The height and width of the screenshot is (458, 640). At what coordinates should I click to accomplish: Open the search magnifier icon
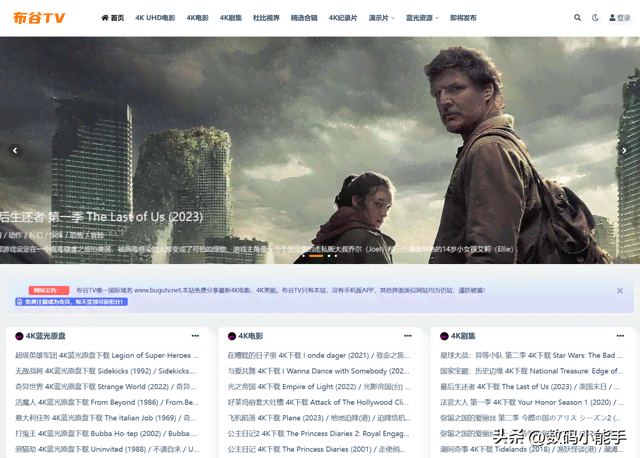pos(577,18)
